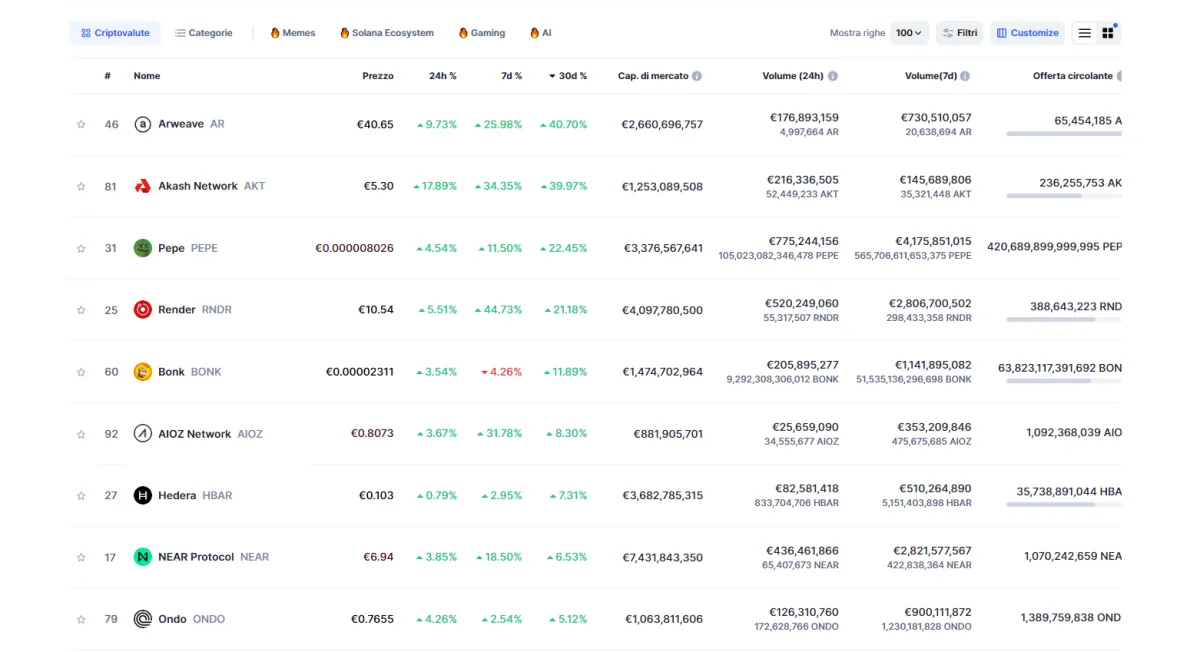Click AIOZ Network price €0.8073
Screen dimensions: 1200x652
pyautogui.click(x=372, y=434)
